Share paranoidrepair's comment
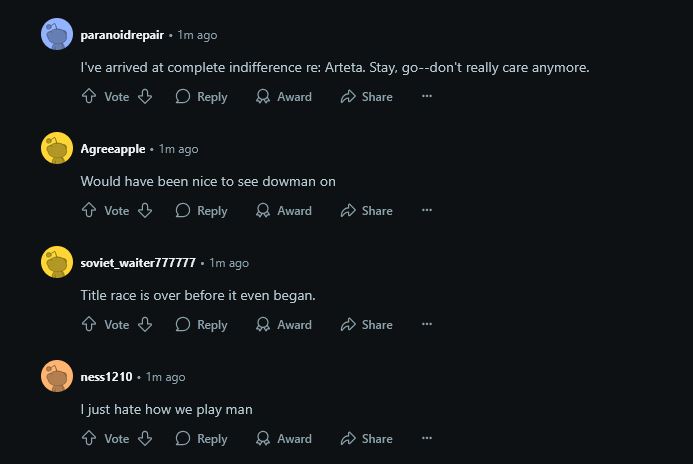 (366, 96)
